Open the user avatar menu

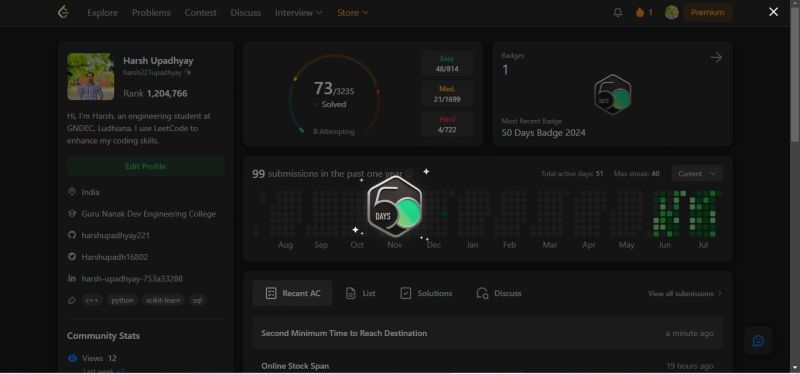point(671,12)
